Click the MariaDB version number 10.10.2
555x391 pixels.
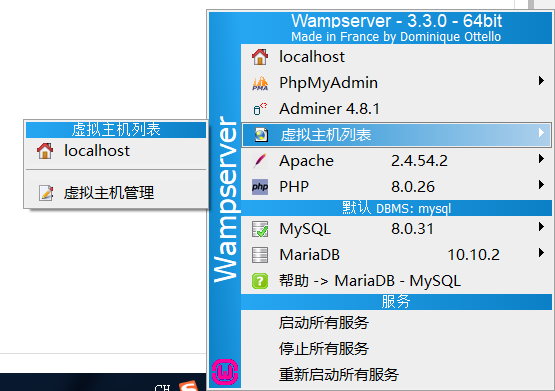tap(474, 255)
